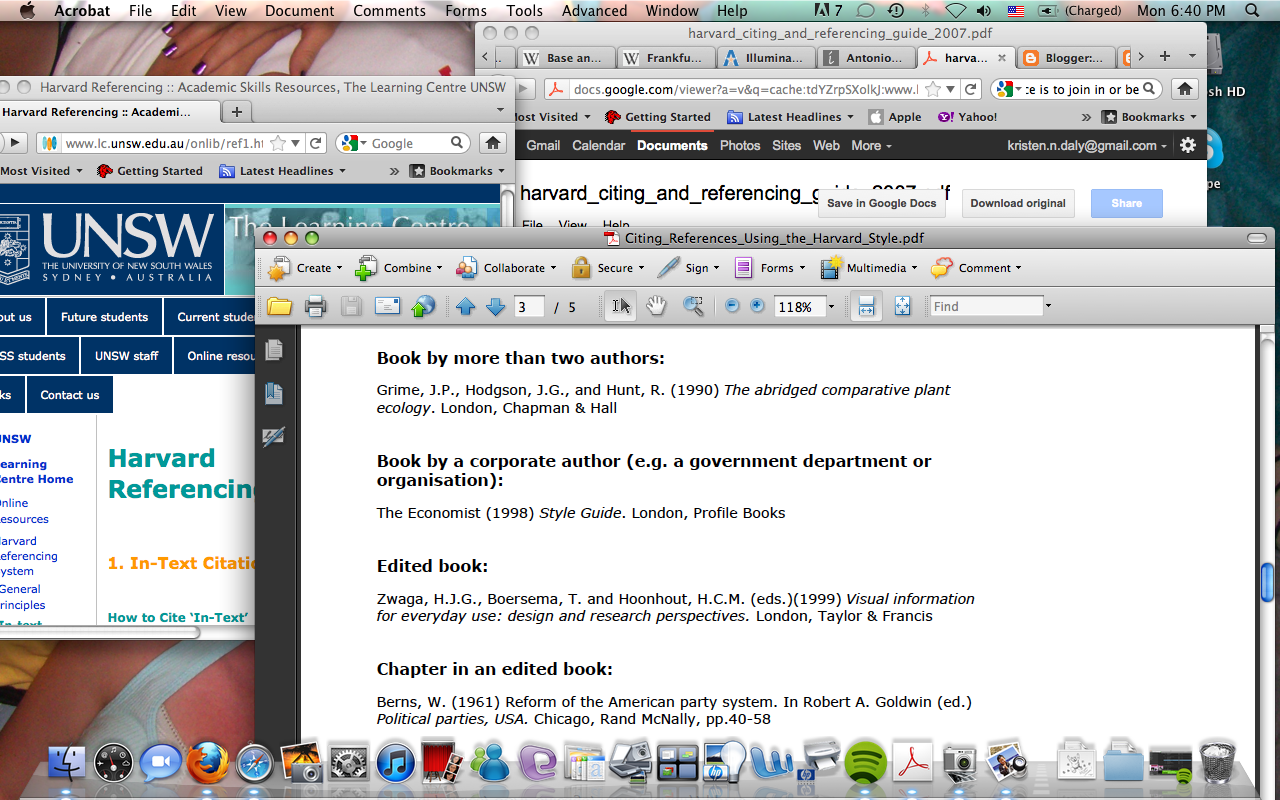Open the Document menu in menu bar
This screenshot has height=800, width=1280.
300,11
